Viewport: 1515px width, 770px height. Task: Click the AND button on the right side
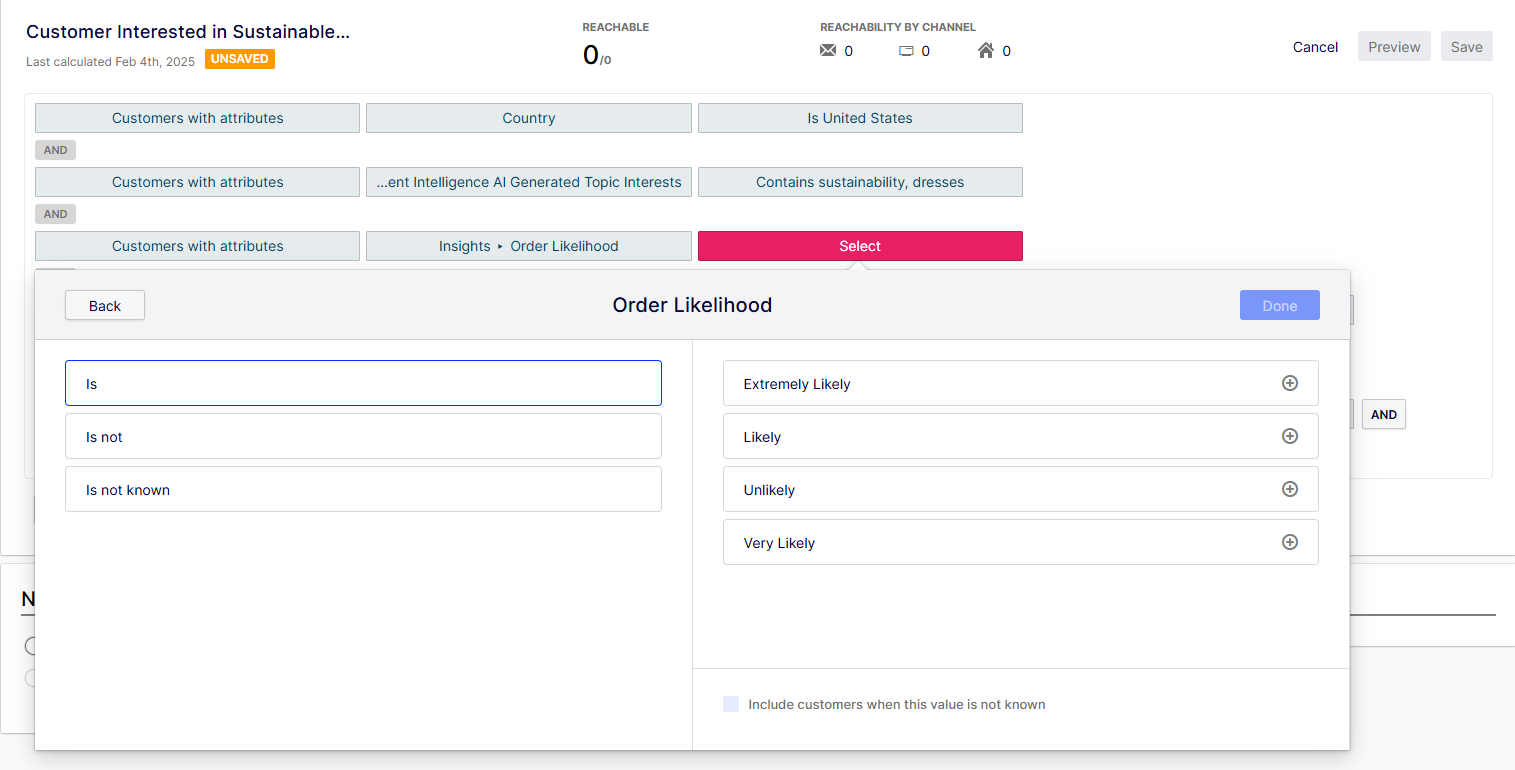tap(1384, 414)
